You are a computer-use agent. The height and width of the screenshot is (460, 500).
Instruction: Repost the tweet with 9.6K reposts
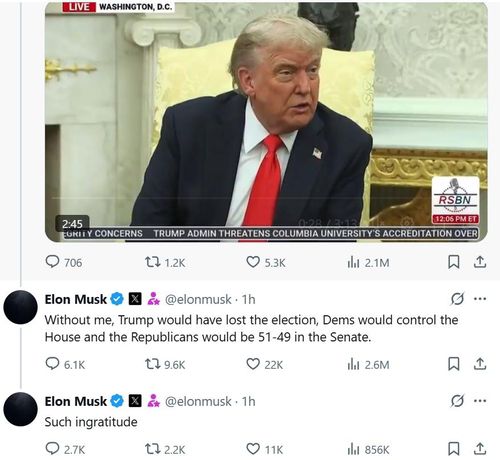point(165,364)
